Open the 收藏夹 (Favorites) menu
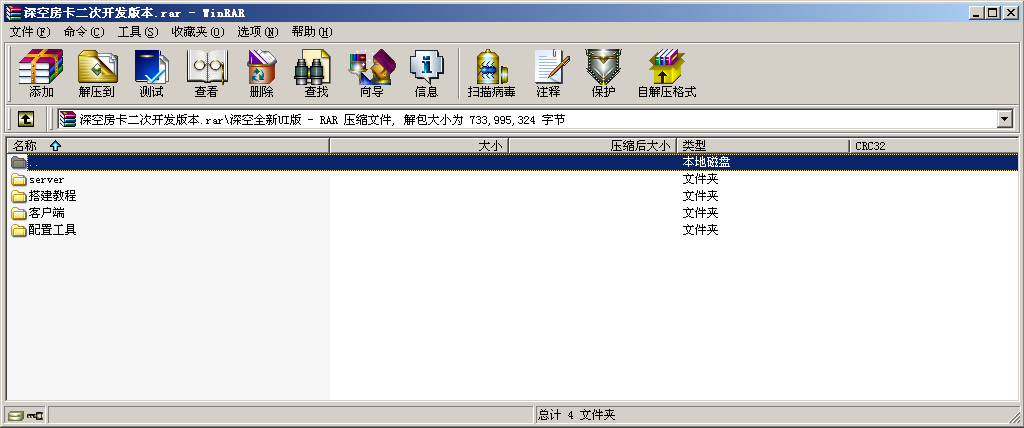Viewport: 1024px width, 428px height. pyautogui.click(x=197, y=32)
